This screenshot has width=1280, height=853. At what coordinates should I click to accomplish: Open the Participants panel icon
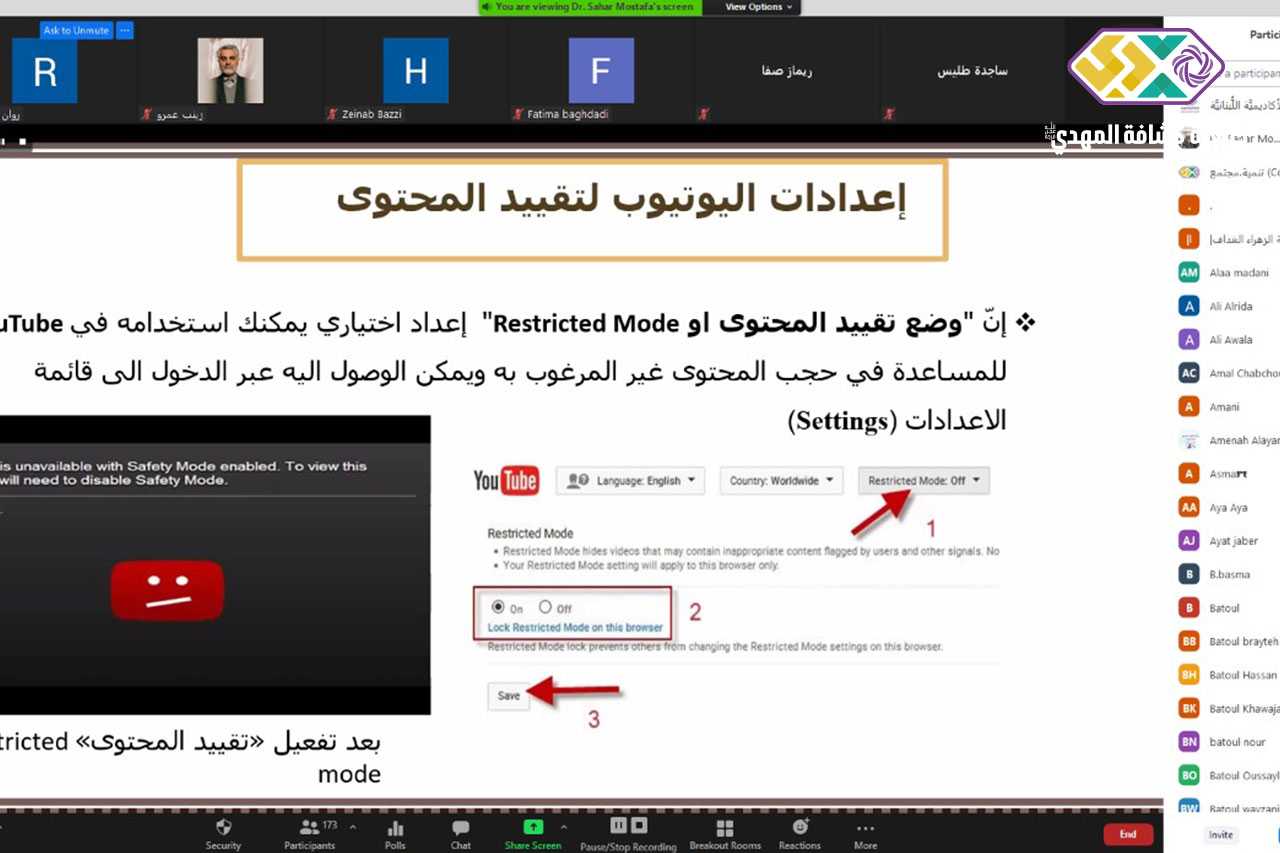coord(308,828)
